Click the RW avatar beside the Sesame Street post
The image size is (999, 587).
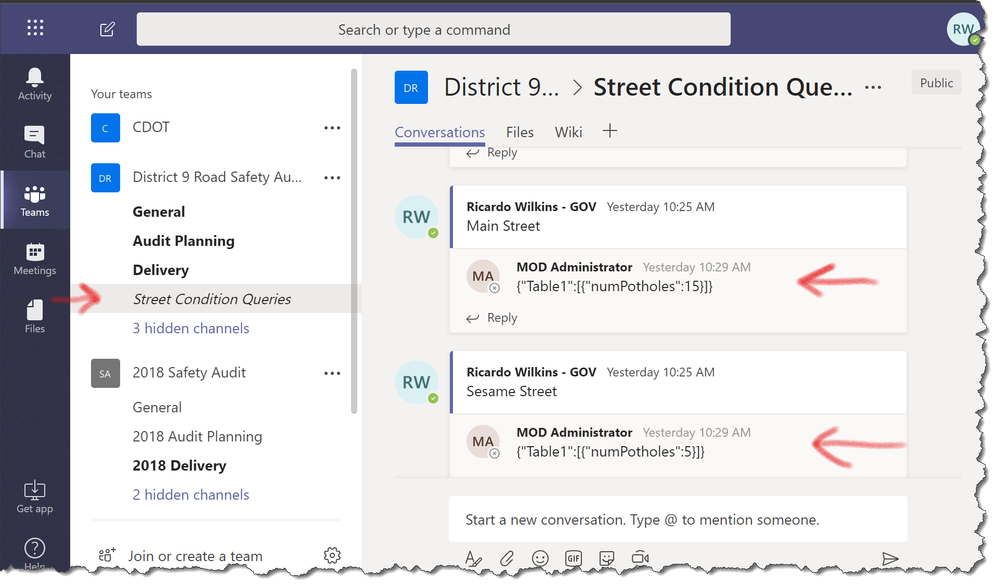(417, 382)
